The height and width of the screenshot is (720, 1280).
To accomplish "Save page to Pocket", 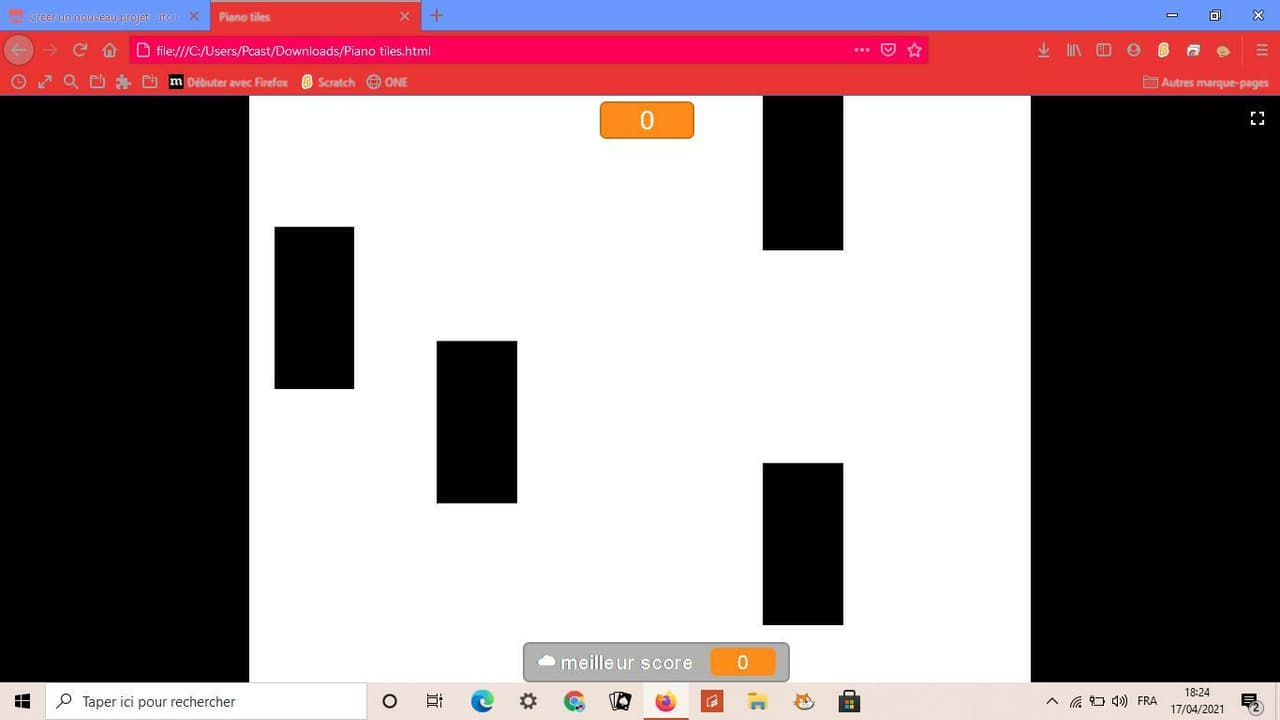I will [888, 50].
